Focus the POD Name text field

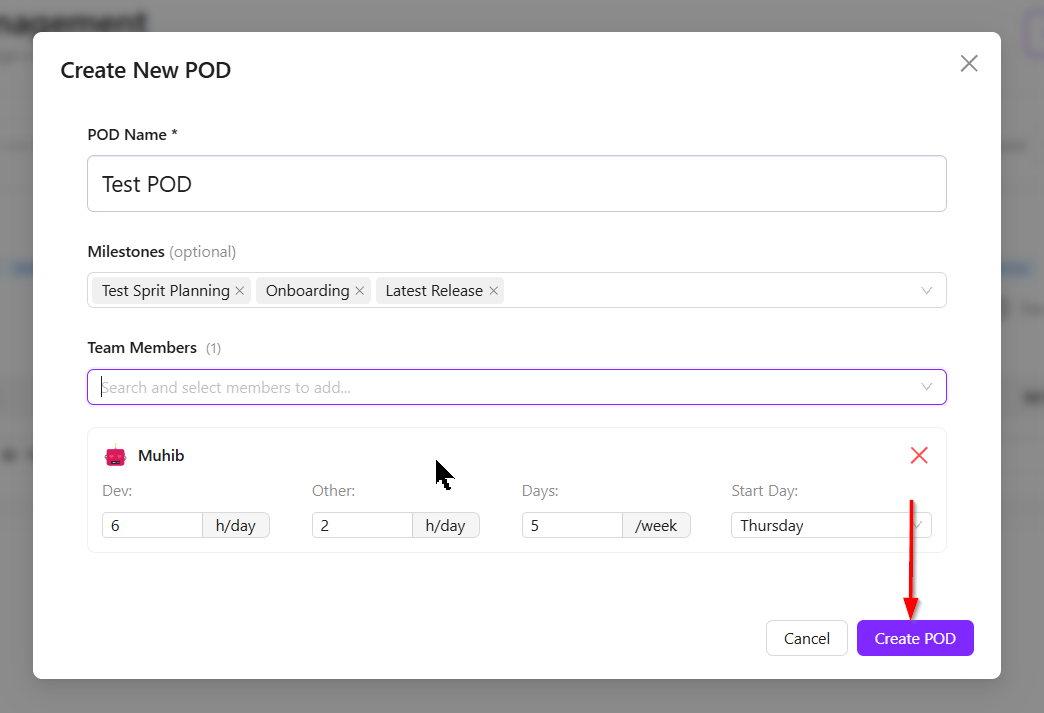516,184
